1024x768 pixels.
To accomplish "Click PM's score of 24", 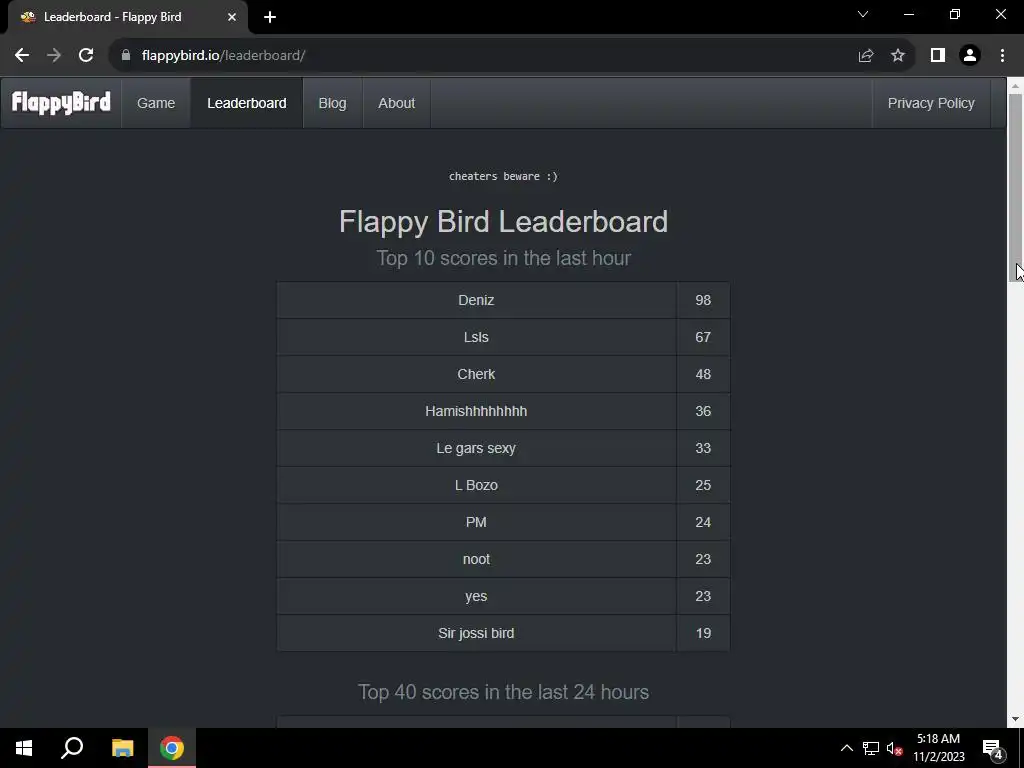I will coord(703,522).
